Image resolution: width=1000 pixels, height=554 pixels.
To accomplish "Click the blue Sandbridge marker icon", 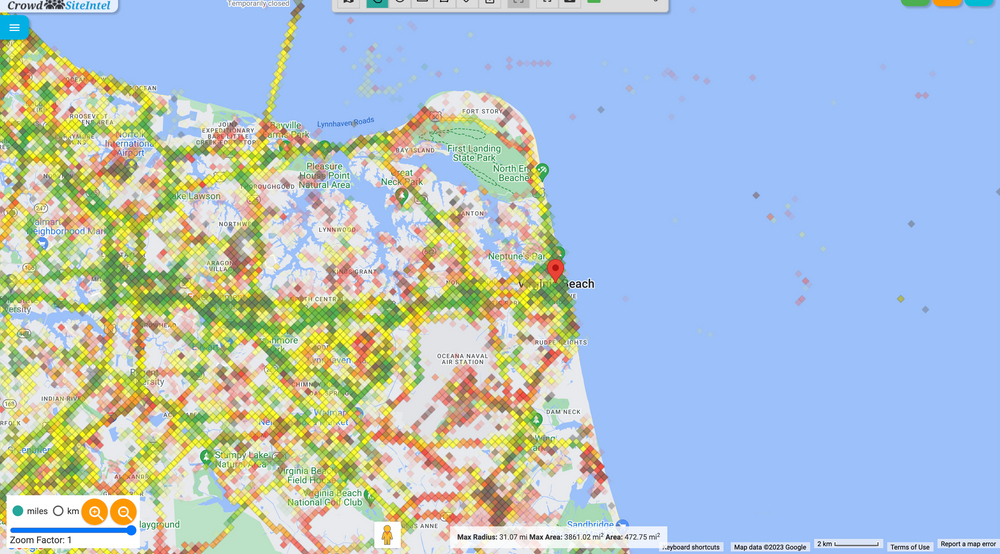I will coord(622,526).
